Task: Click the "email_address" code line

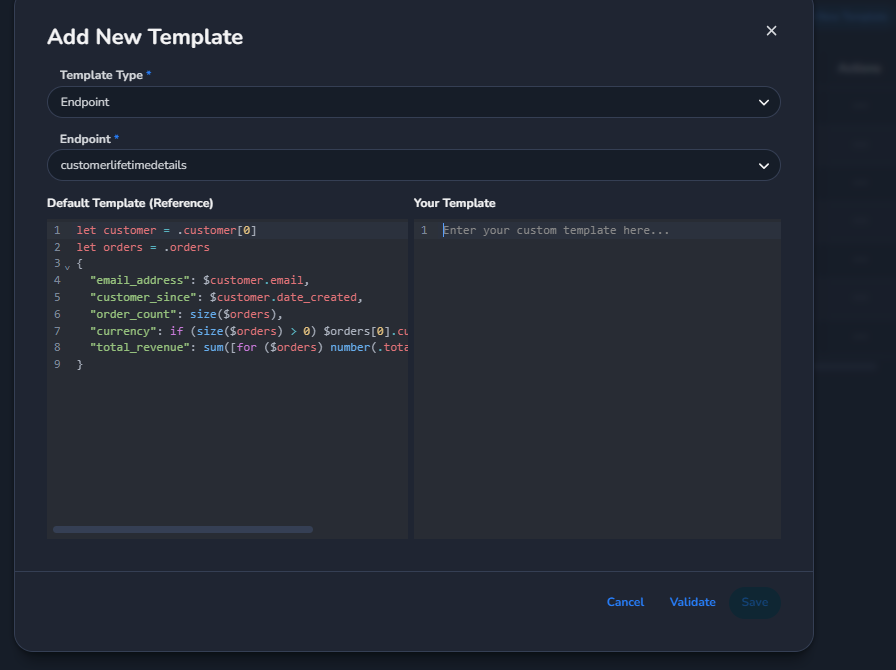Action: click(x=199, y=280)
